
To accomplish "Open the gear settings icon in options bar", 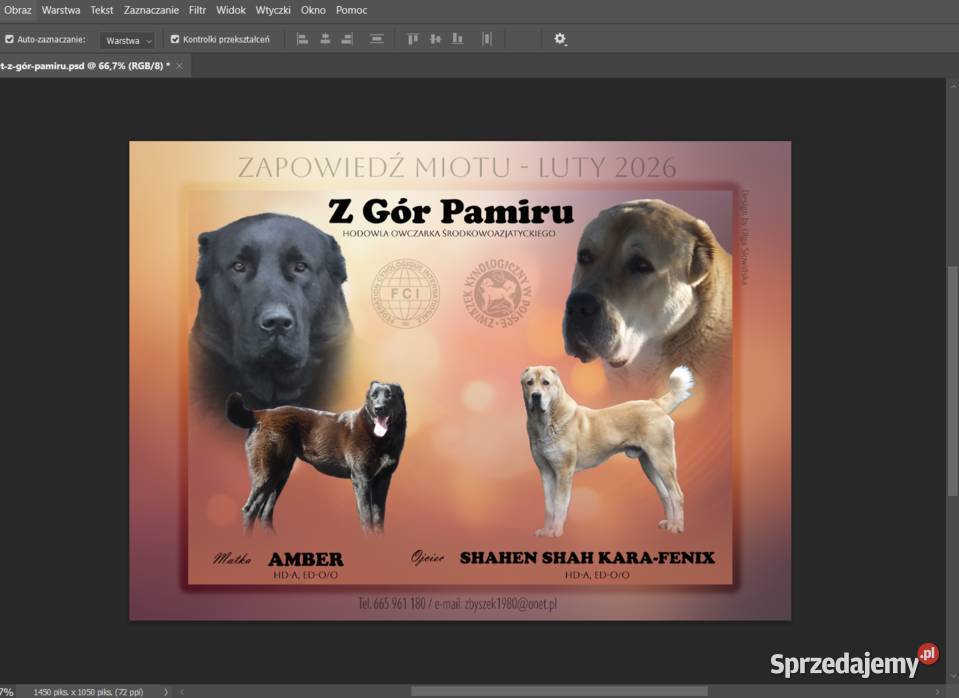I will [560, 39].
